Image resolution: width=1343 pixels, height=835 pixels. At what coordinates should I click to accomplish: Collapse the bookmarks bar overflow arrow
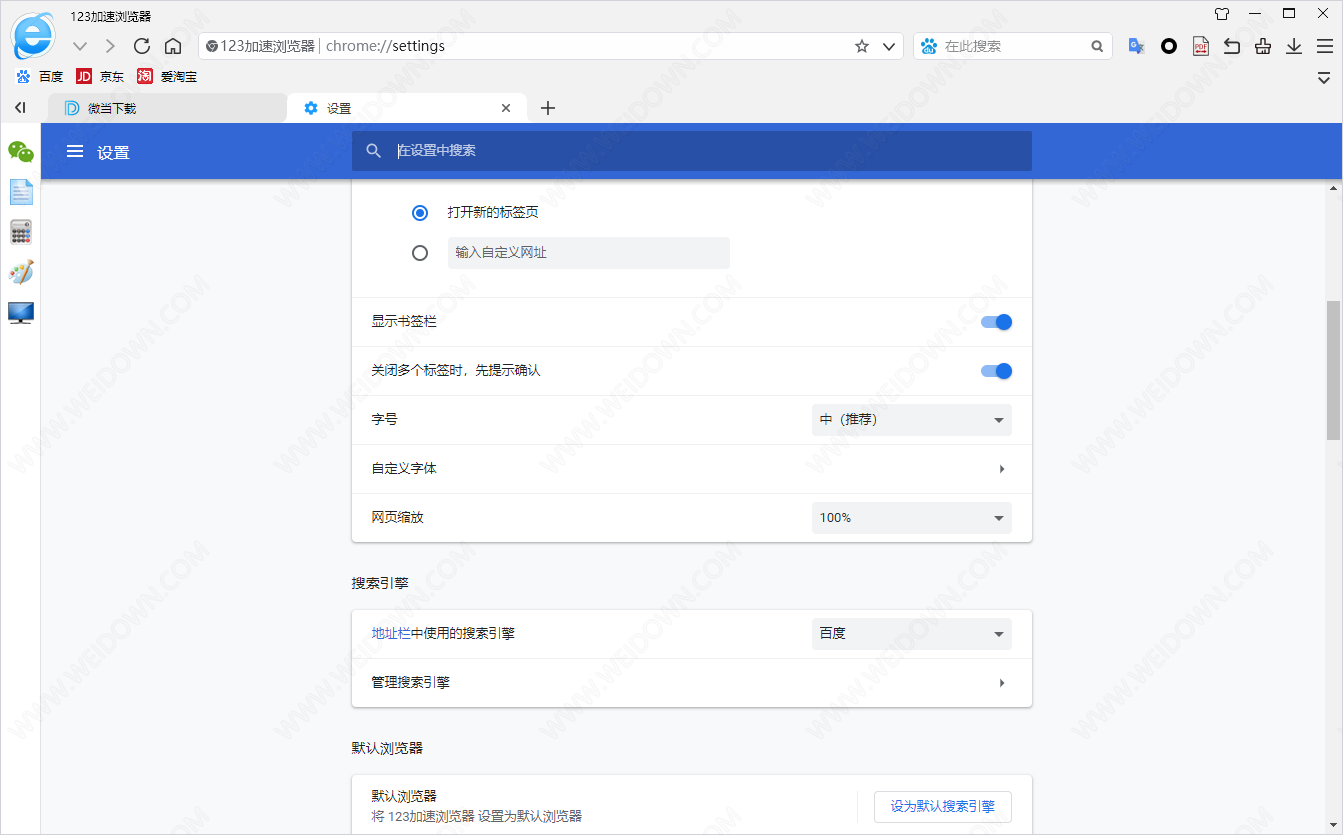1324,77
